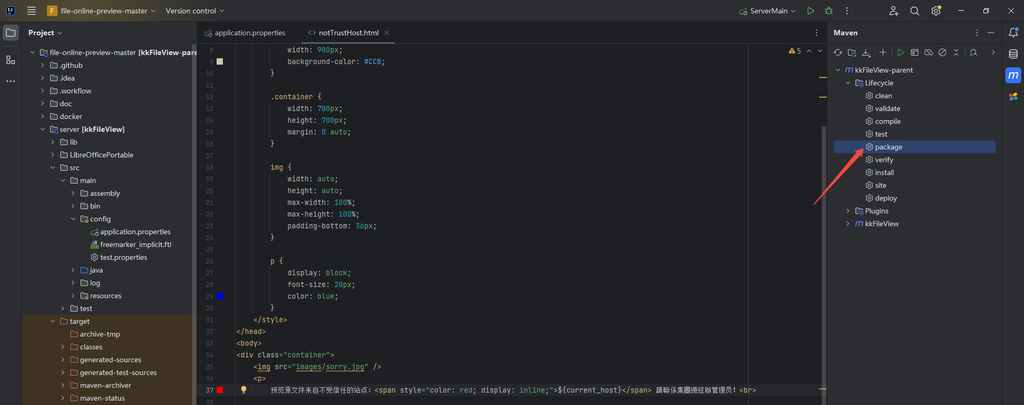Open IDE settings gear icon
This screenshot has width=1024, height=405.
[x=936, y=10]
